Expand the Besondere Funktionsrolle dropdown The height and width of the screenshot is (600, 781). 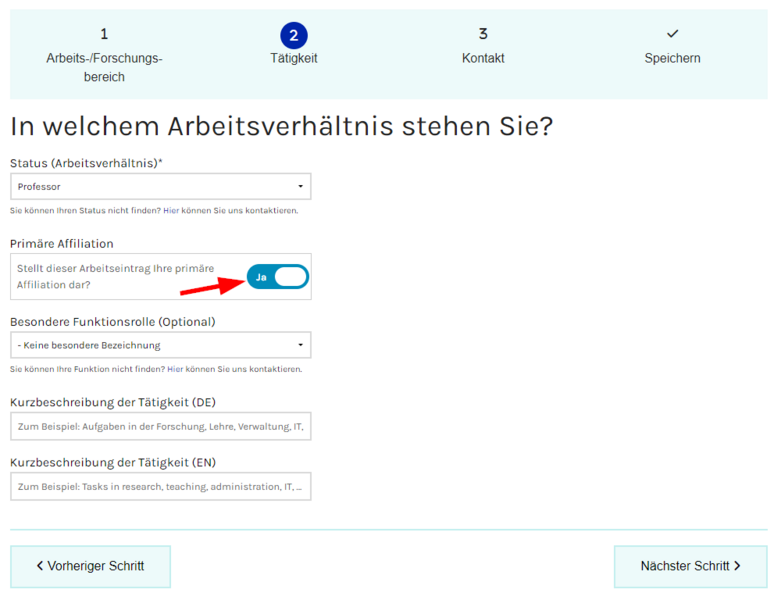(x=160, y=346)
